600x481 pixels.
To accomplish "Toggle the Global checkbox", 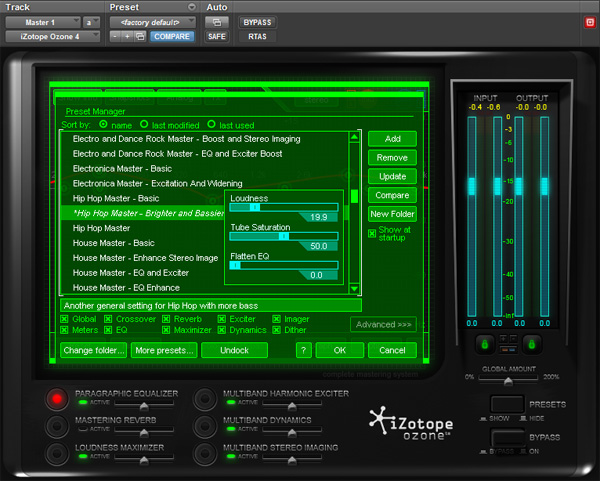I will [64, 319].
